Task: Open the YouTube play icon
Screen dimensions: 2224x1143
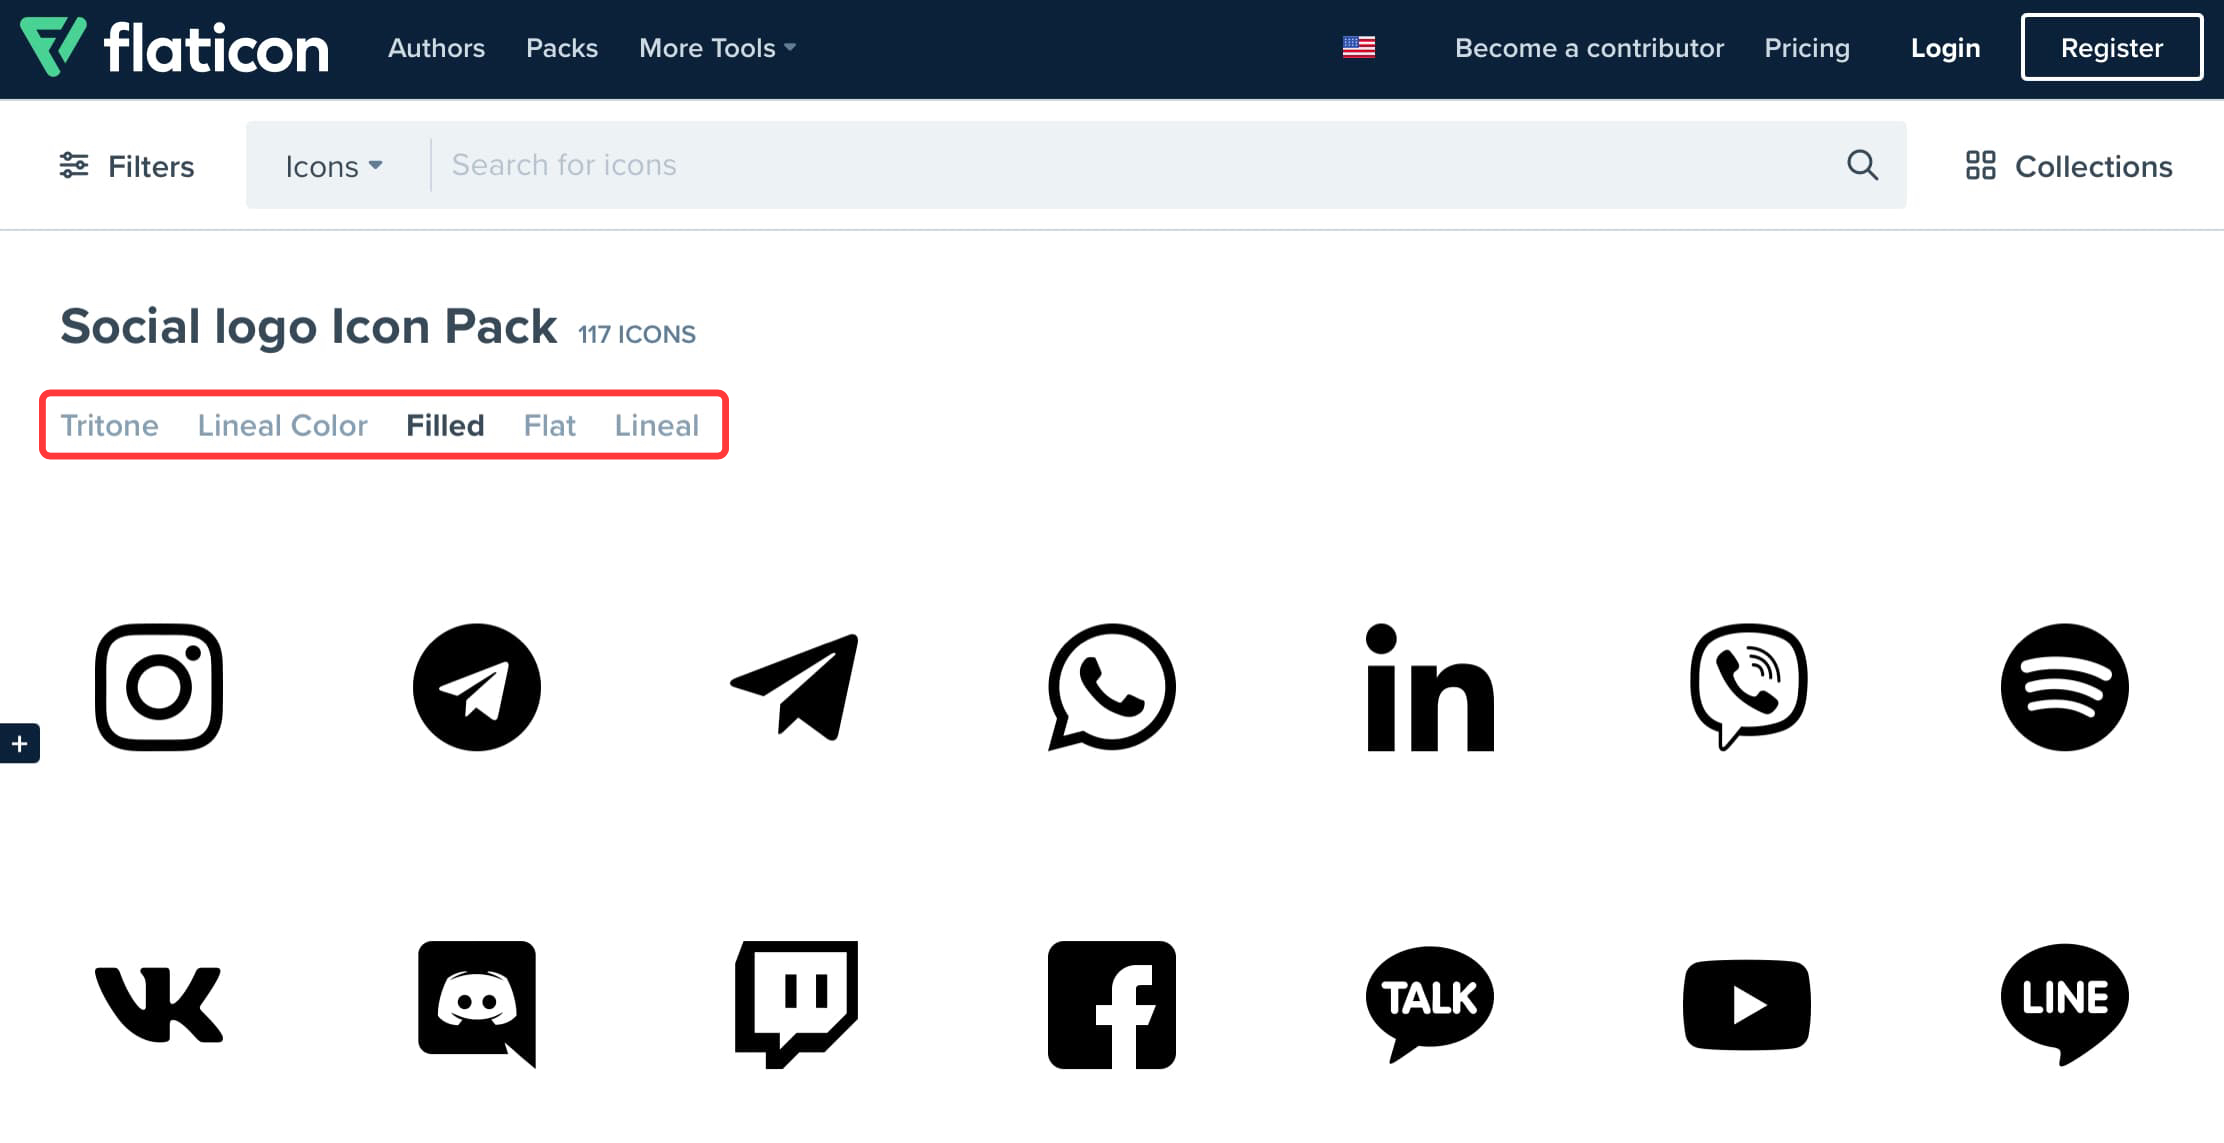Action: [1747, 1004]
